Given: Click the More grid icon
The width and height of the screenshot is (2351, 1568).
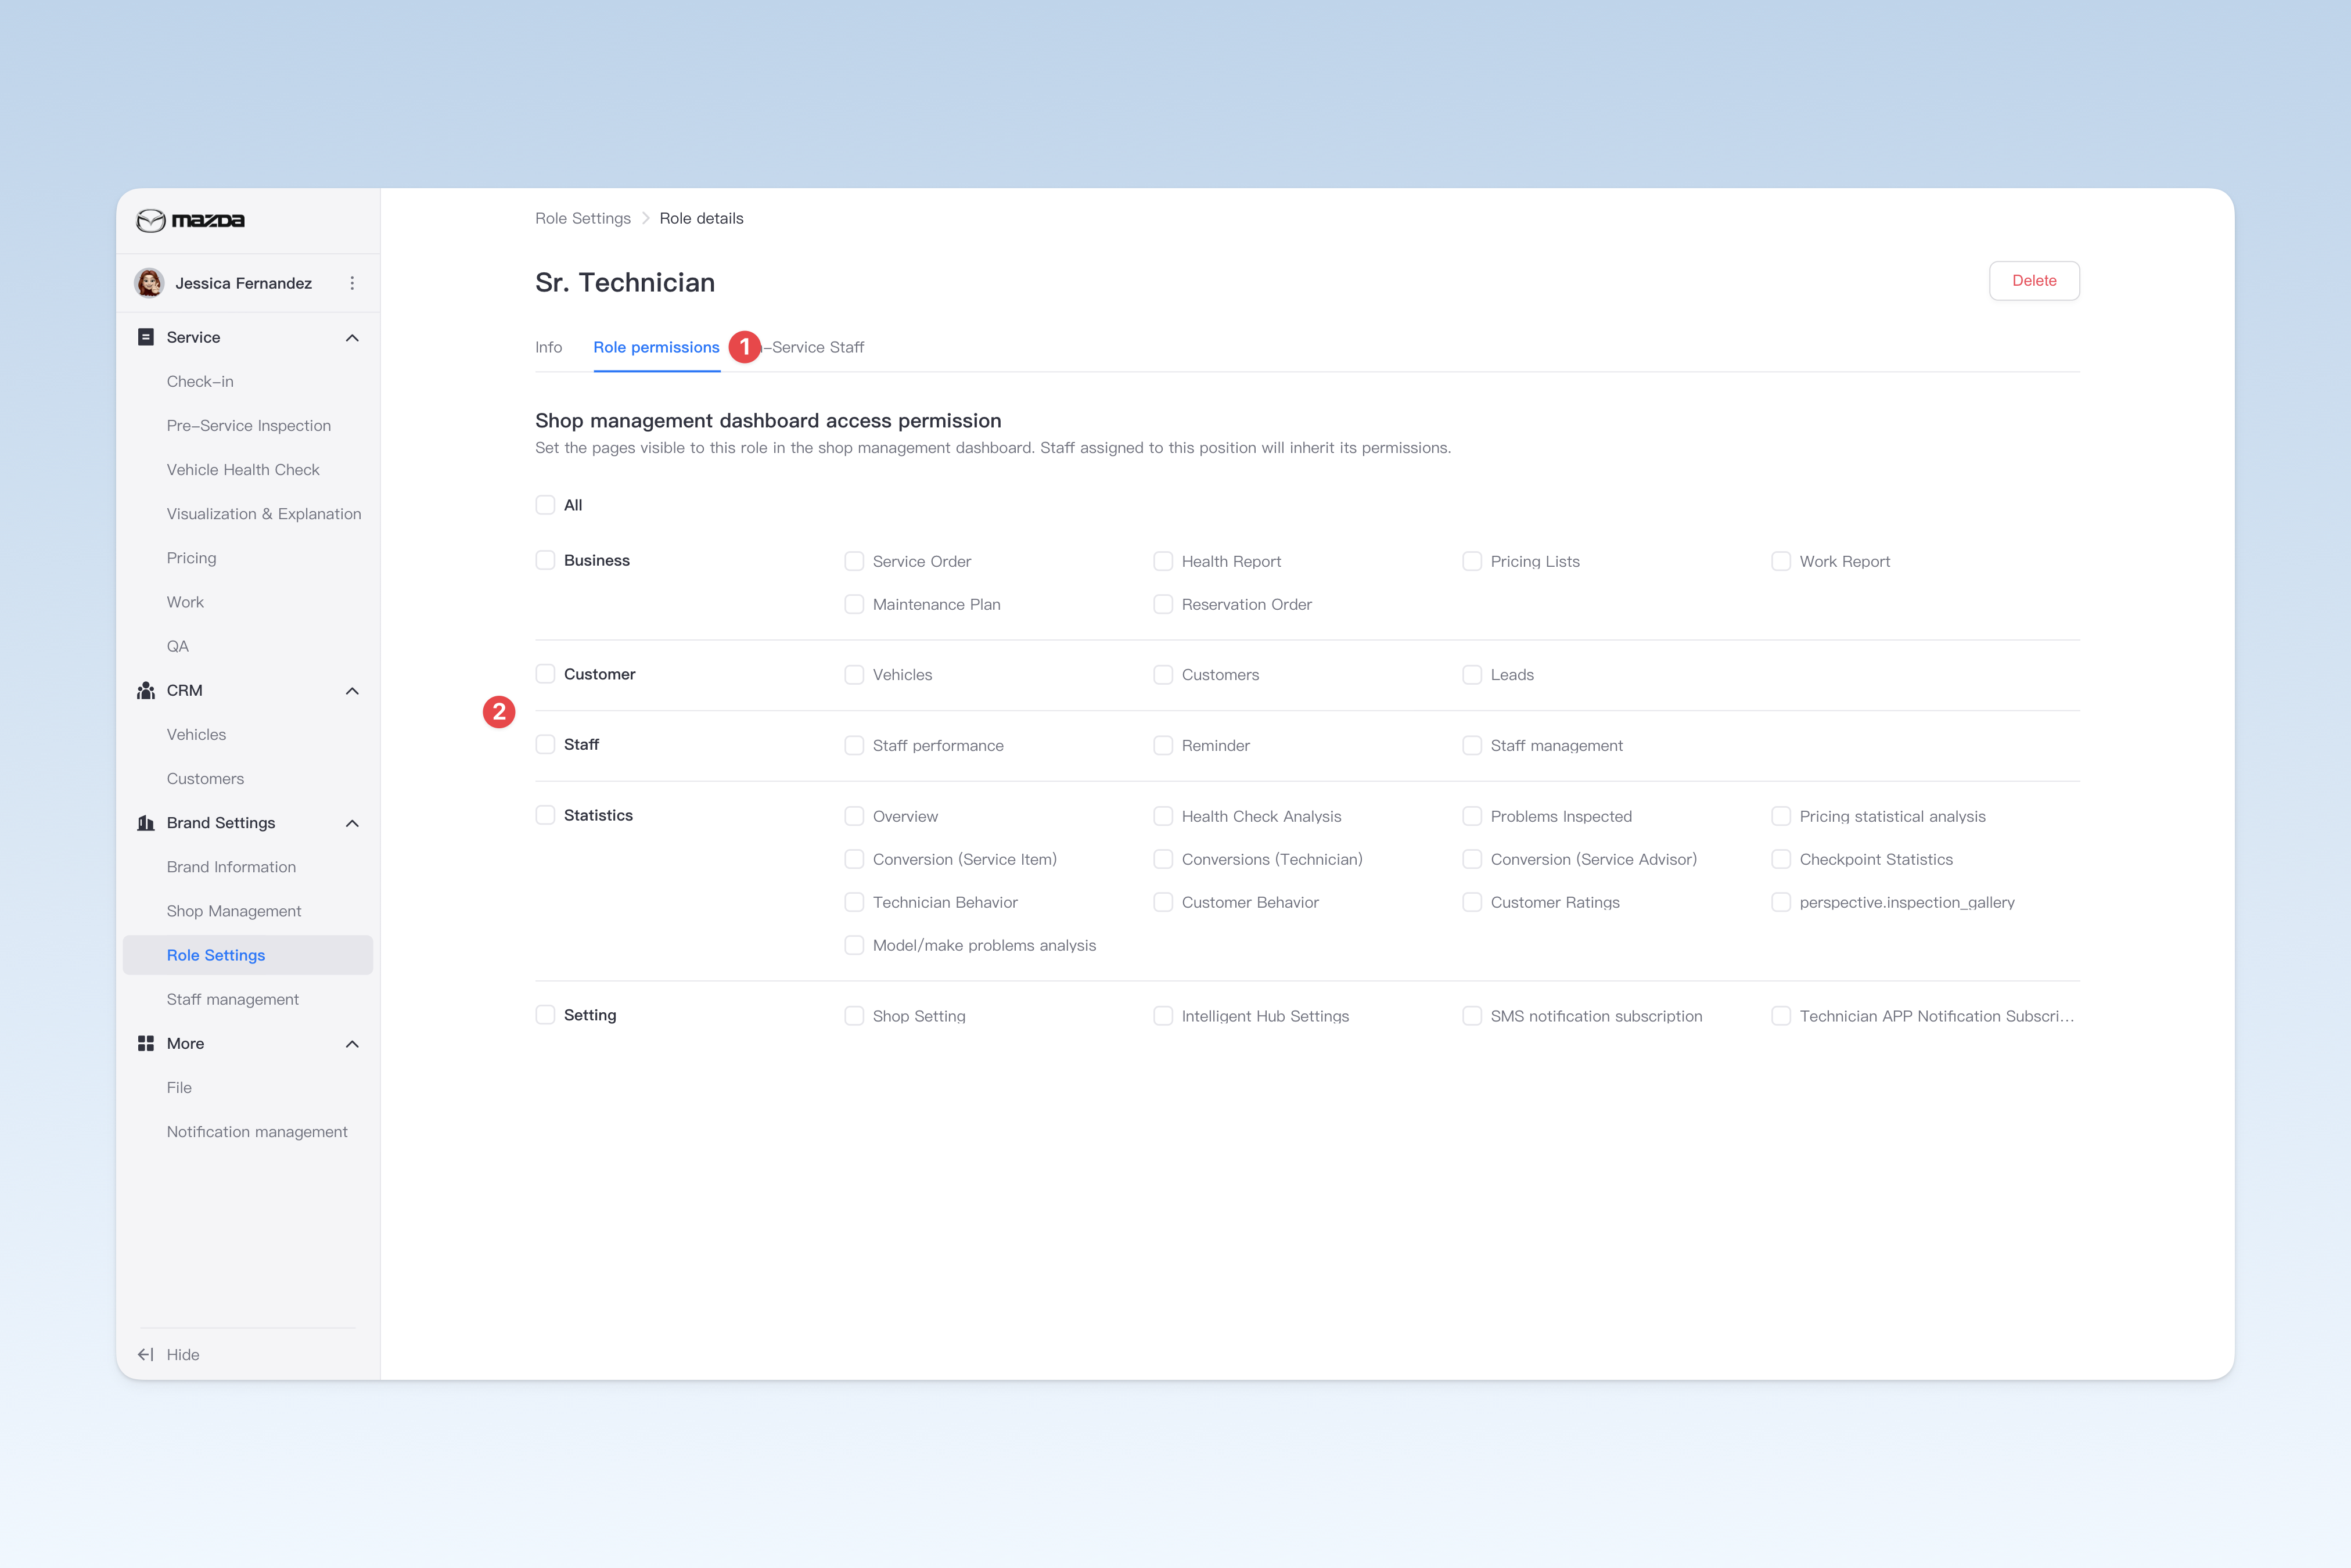Looking at the screenshot, I should point(146,1043).
